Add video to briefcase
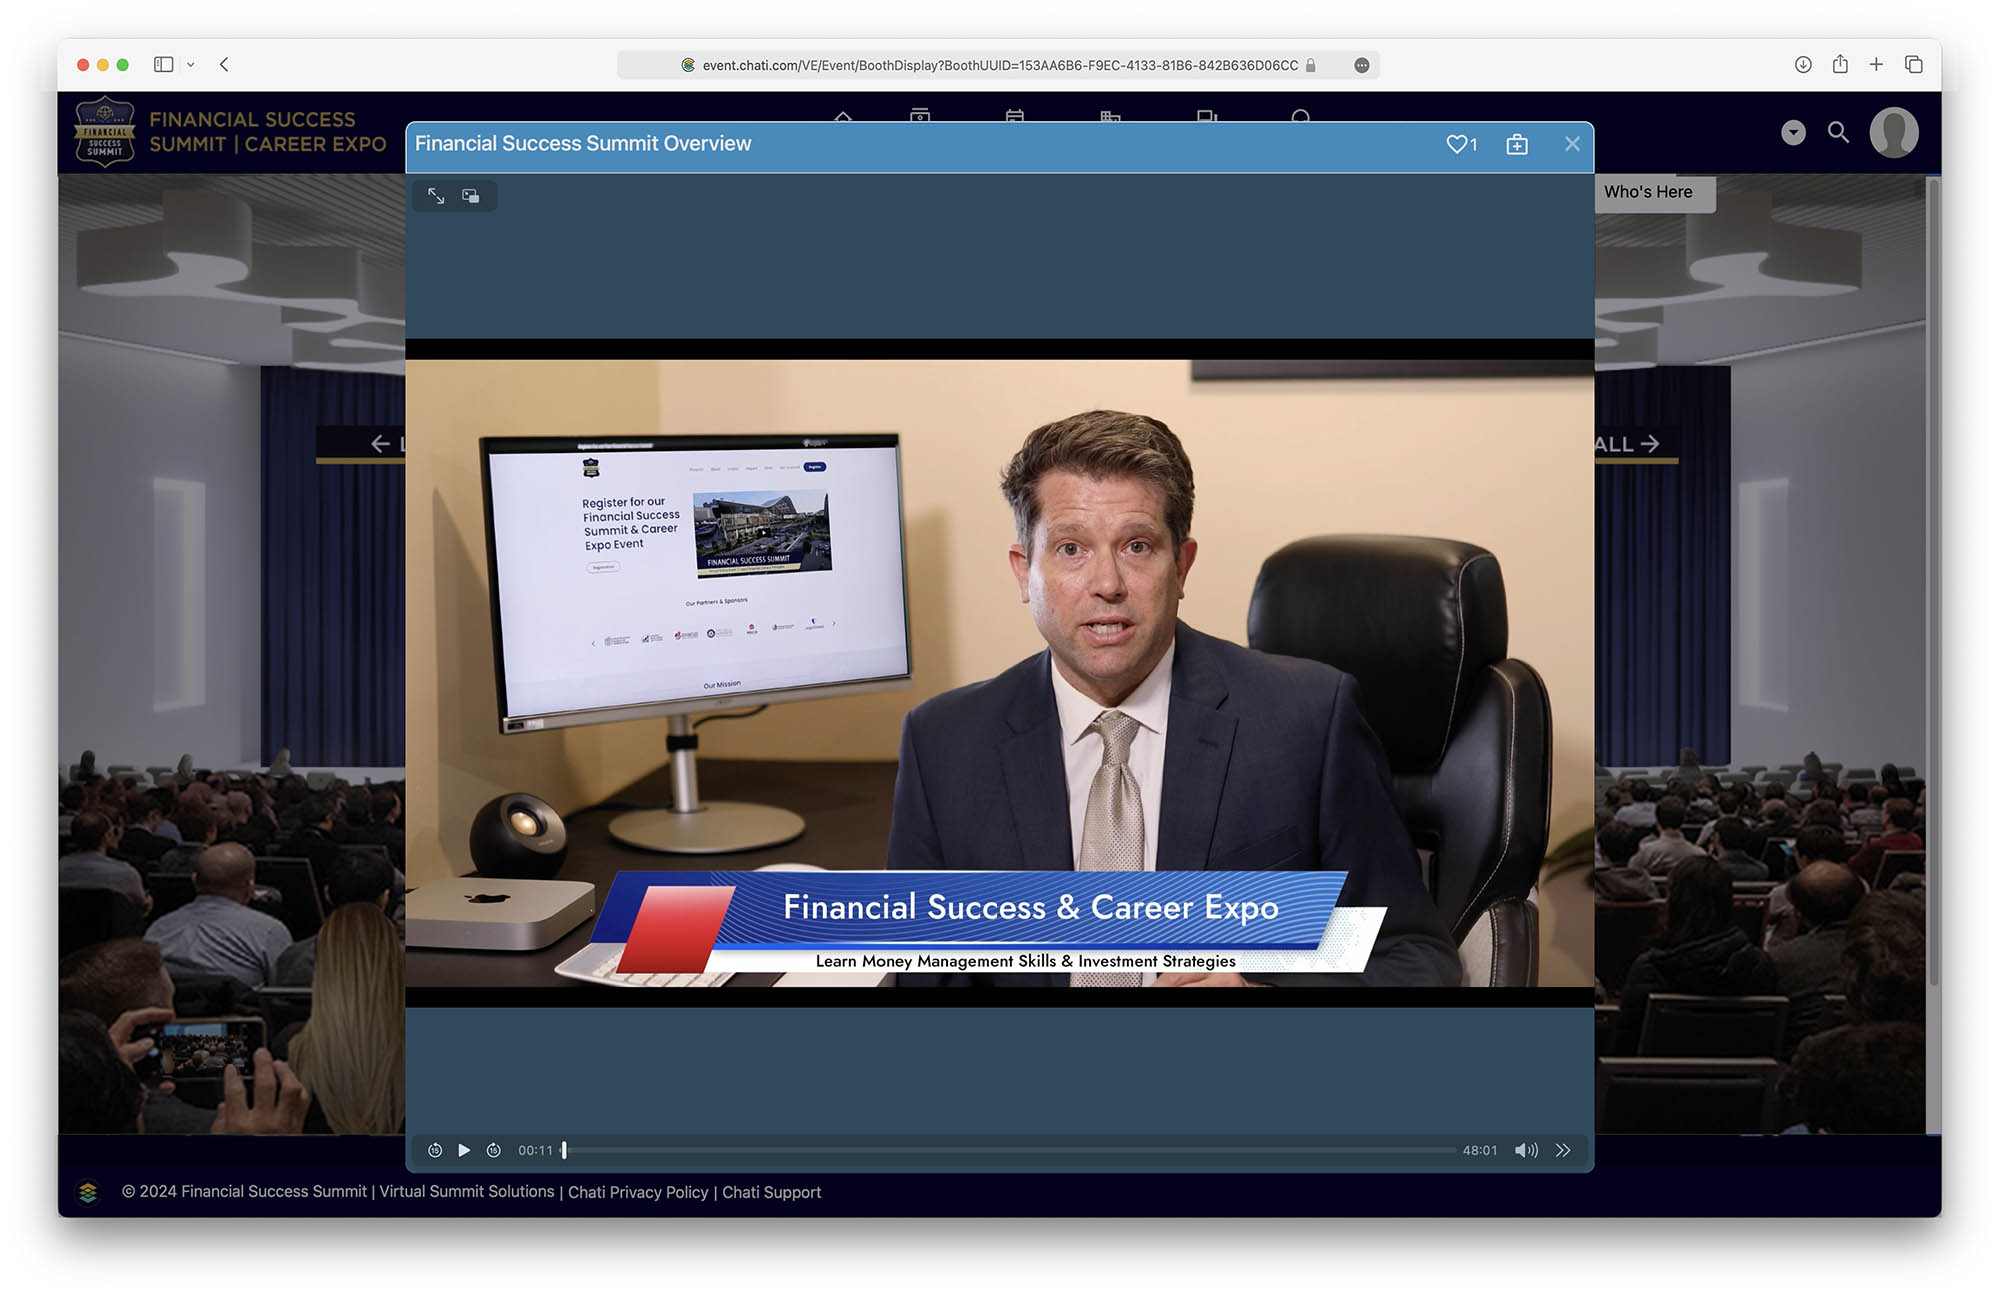The width and height of the screenshot is (2000, 1296). tap(1517, 144)
